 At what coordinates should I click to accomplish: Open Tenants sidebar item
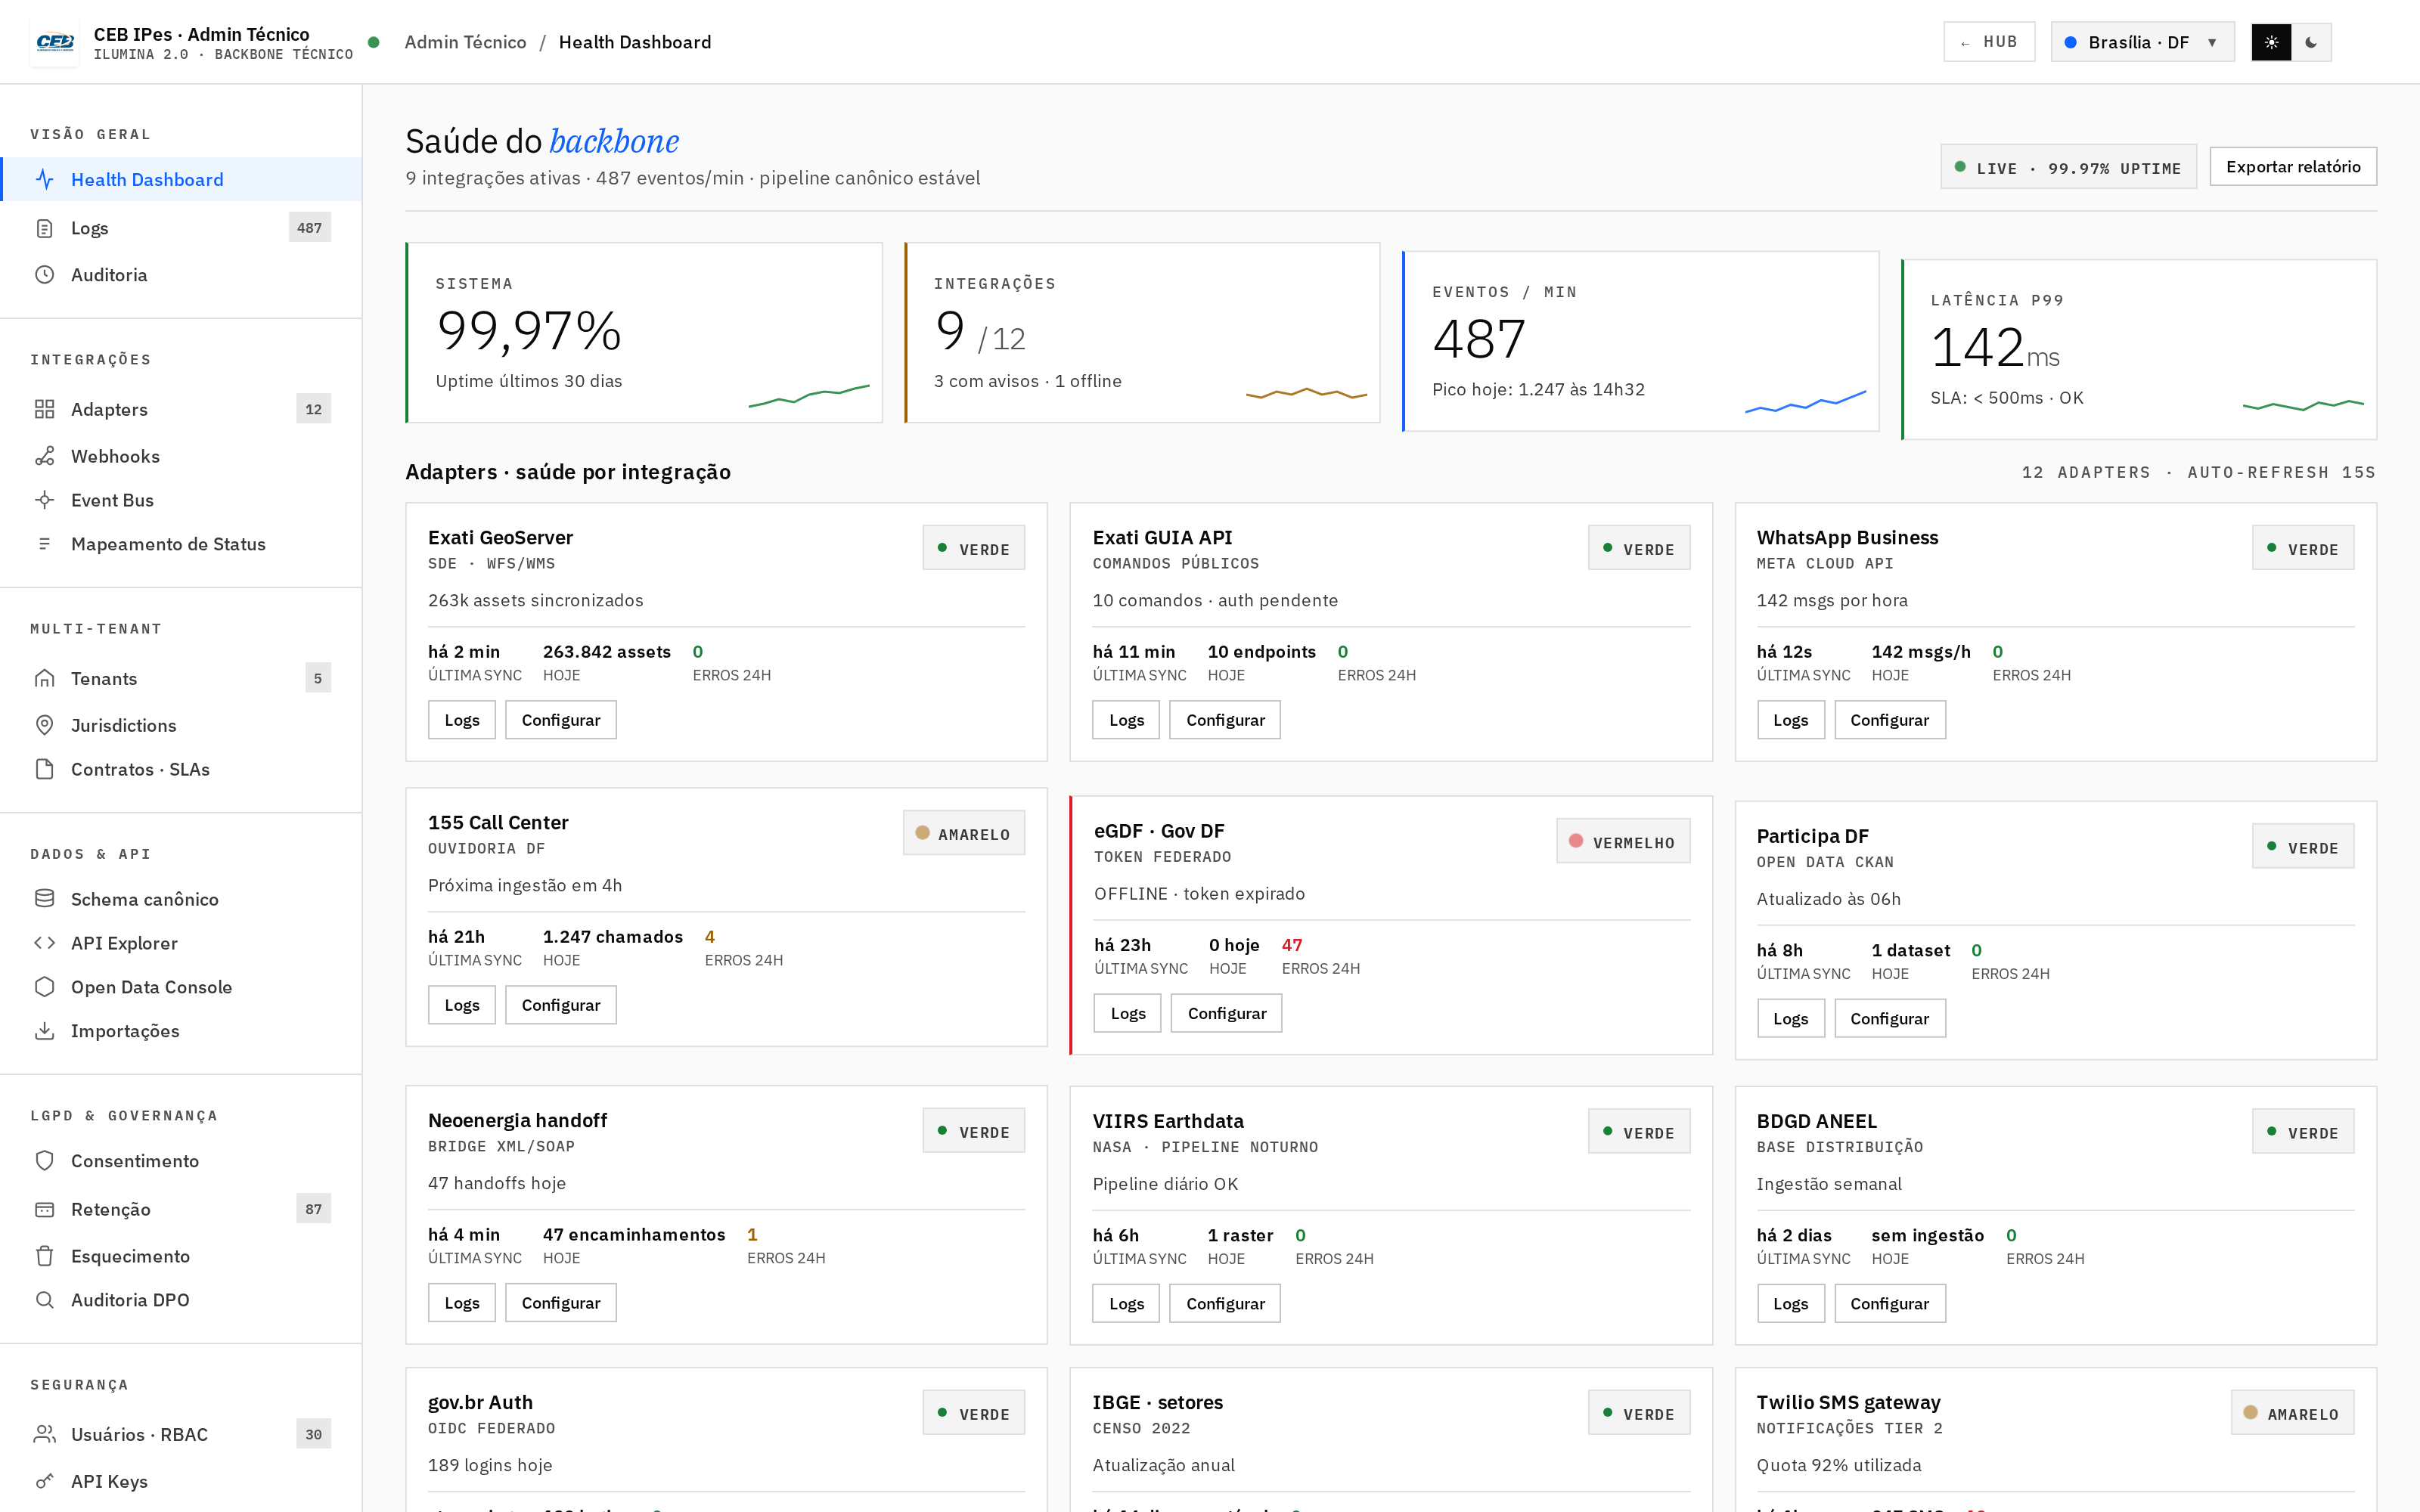click(x=181, y=678)
